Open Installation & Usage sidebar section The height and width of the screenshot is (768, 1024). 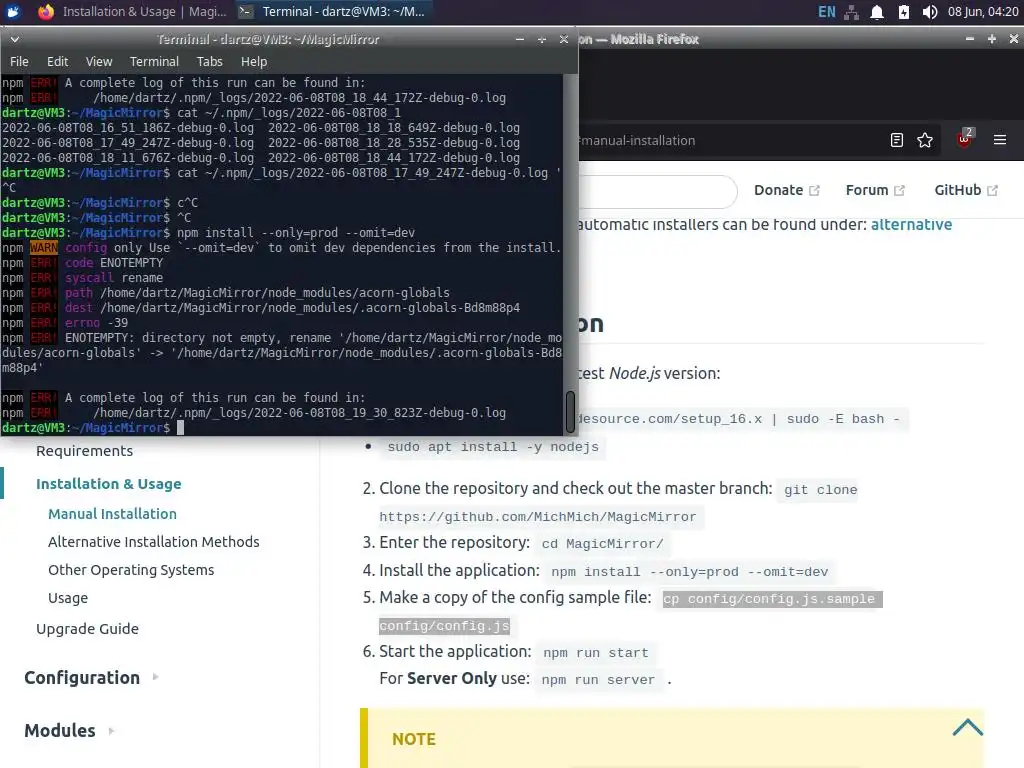[x=108, y=484]
